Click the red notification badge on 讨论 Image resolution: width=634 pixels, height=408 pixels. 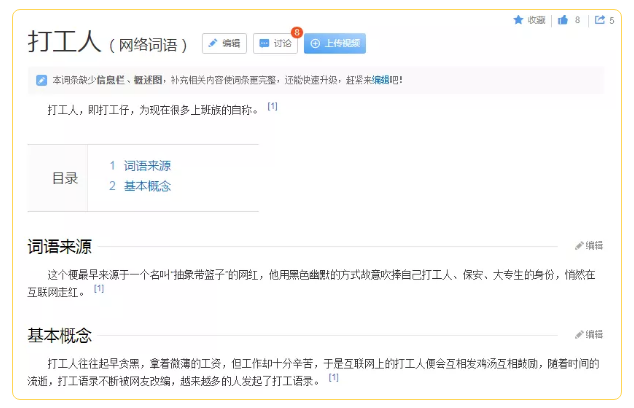pyautogui.click(x=296, y=33)
